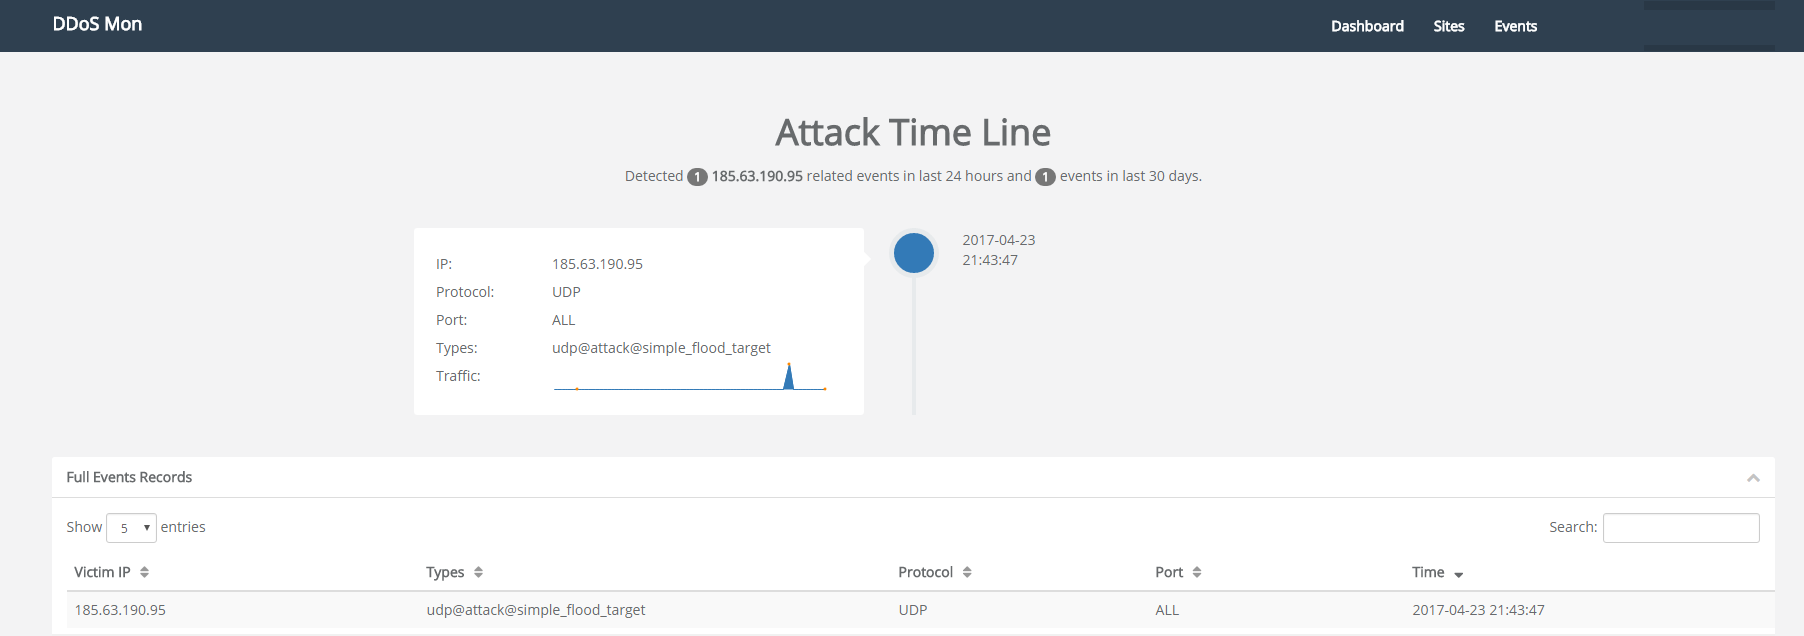Image resolution: width=1804 pixels, height=636 pixels.
Task: Click UDP protocol link in attack card
Action: [566, 292]
